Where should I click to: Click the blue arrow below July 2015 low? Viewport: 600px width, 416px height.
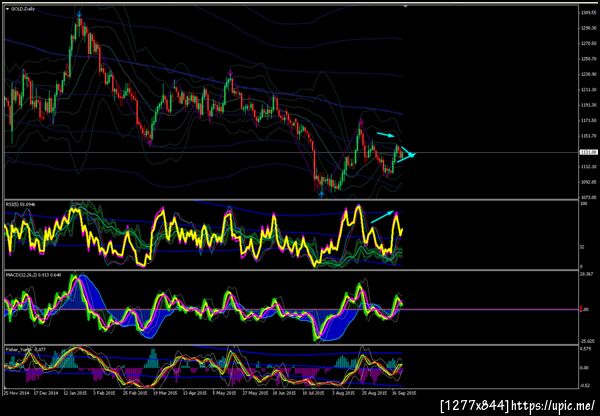[x=321, y=194]
